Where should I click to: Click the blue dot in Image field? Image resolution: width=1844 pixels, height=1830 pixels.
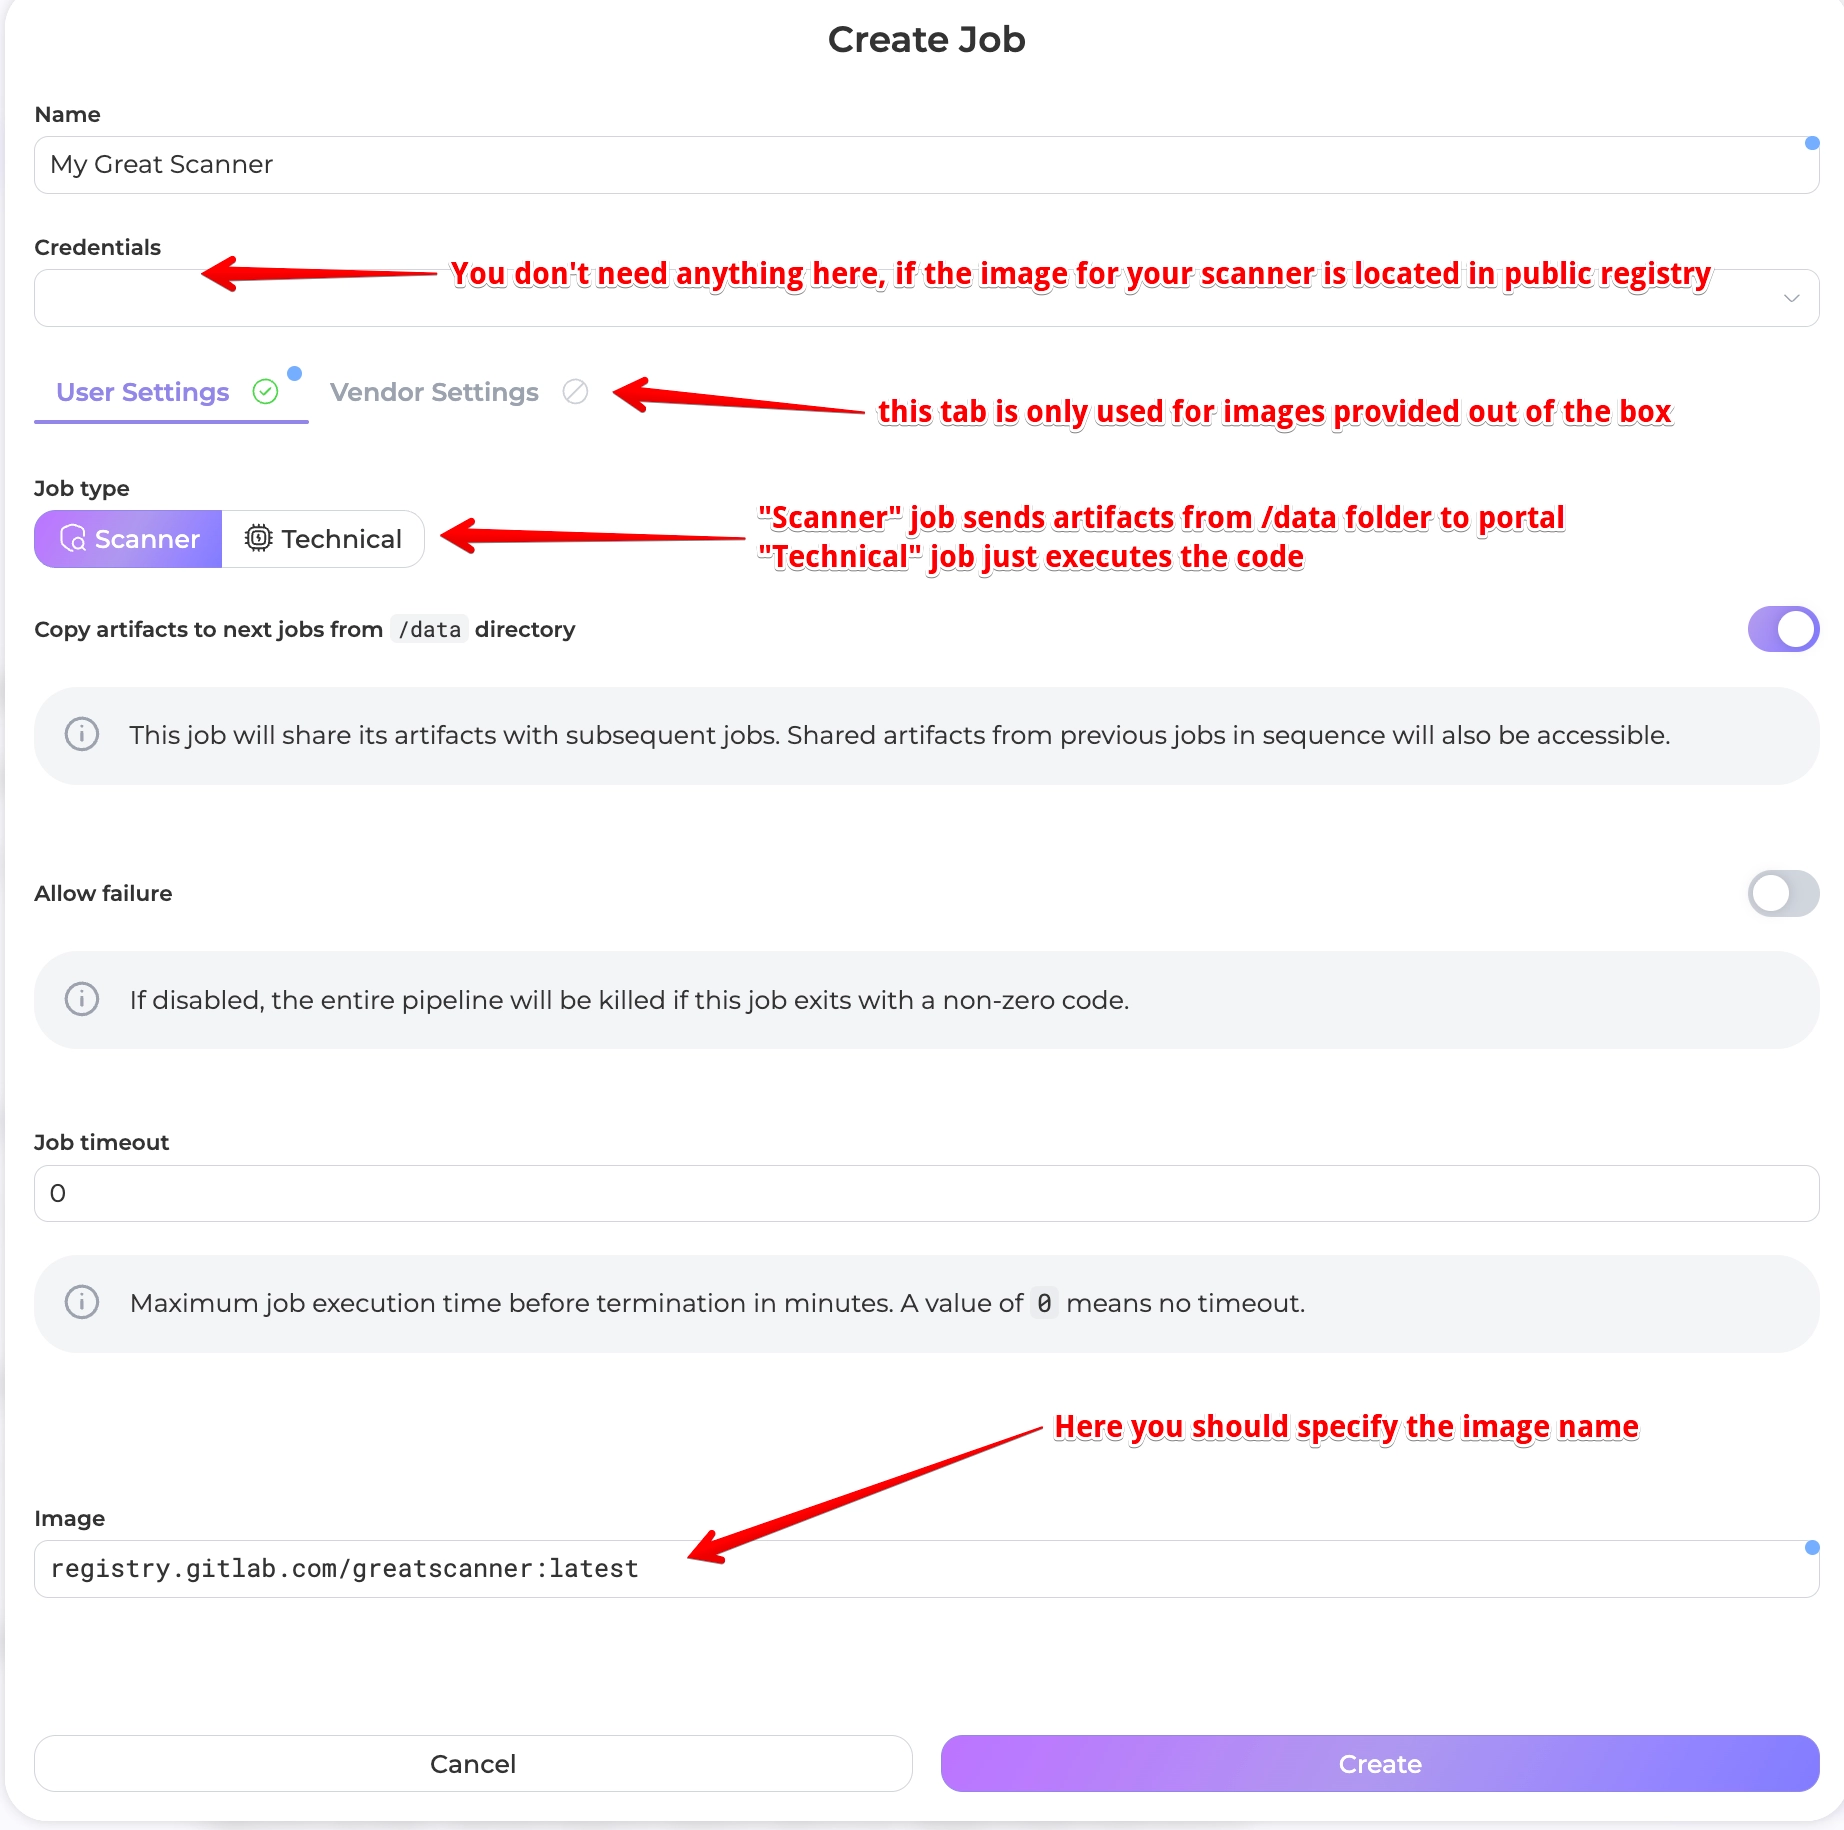tap(1811, 1548)
